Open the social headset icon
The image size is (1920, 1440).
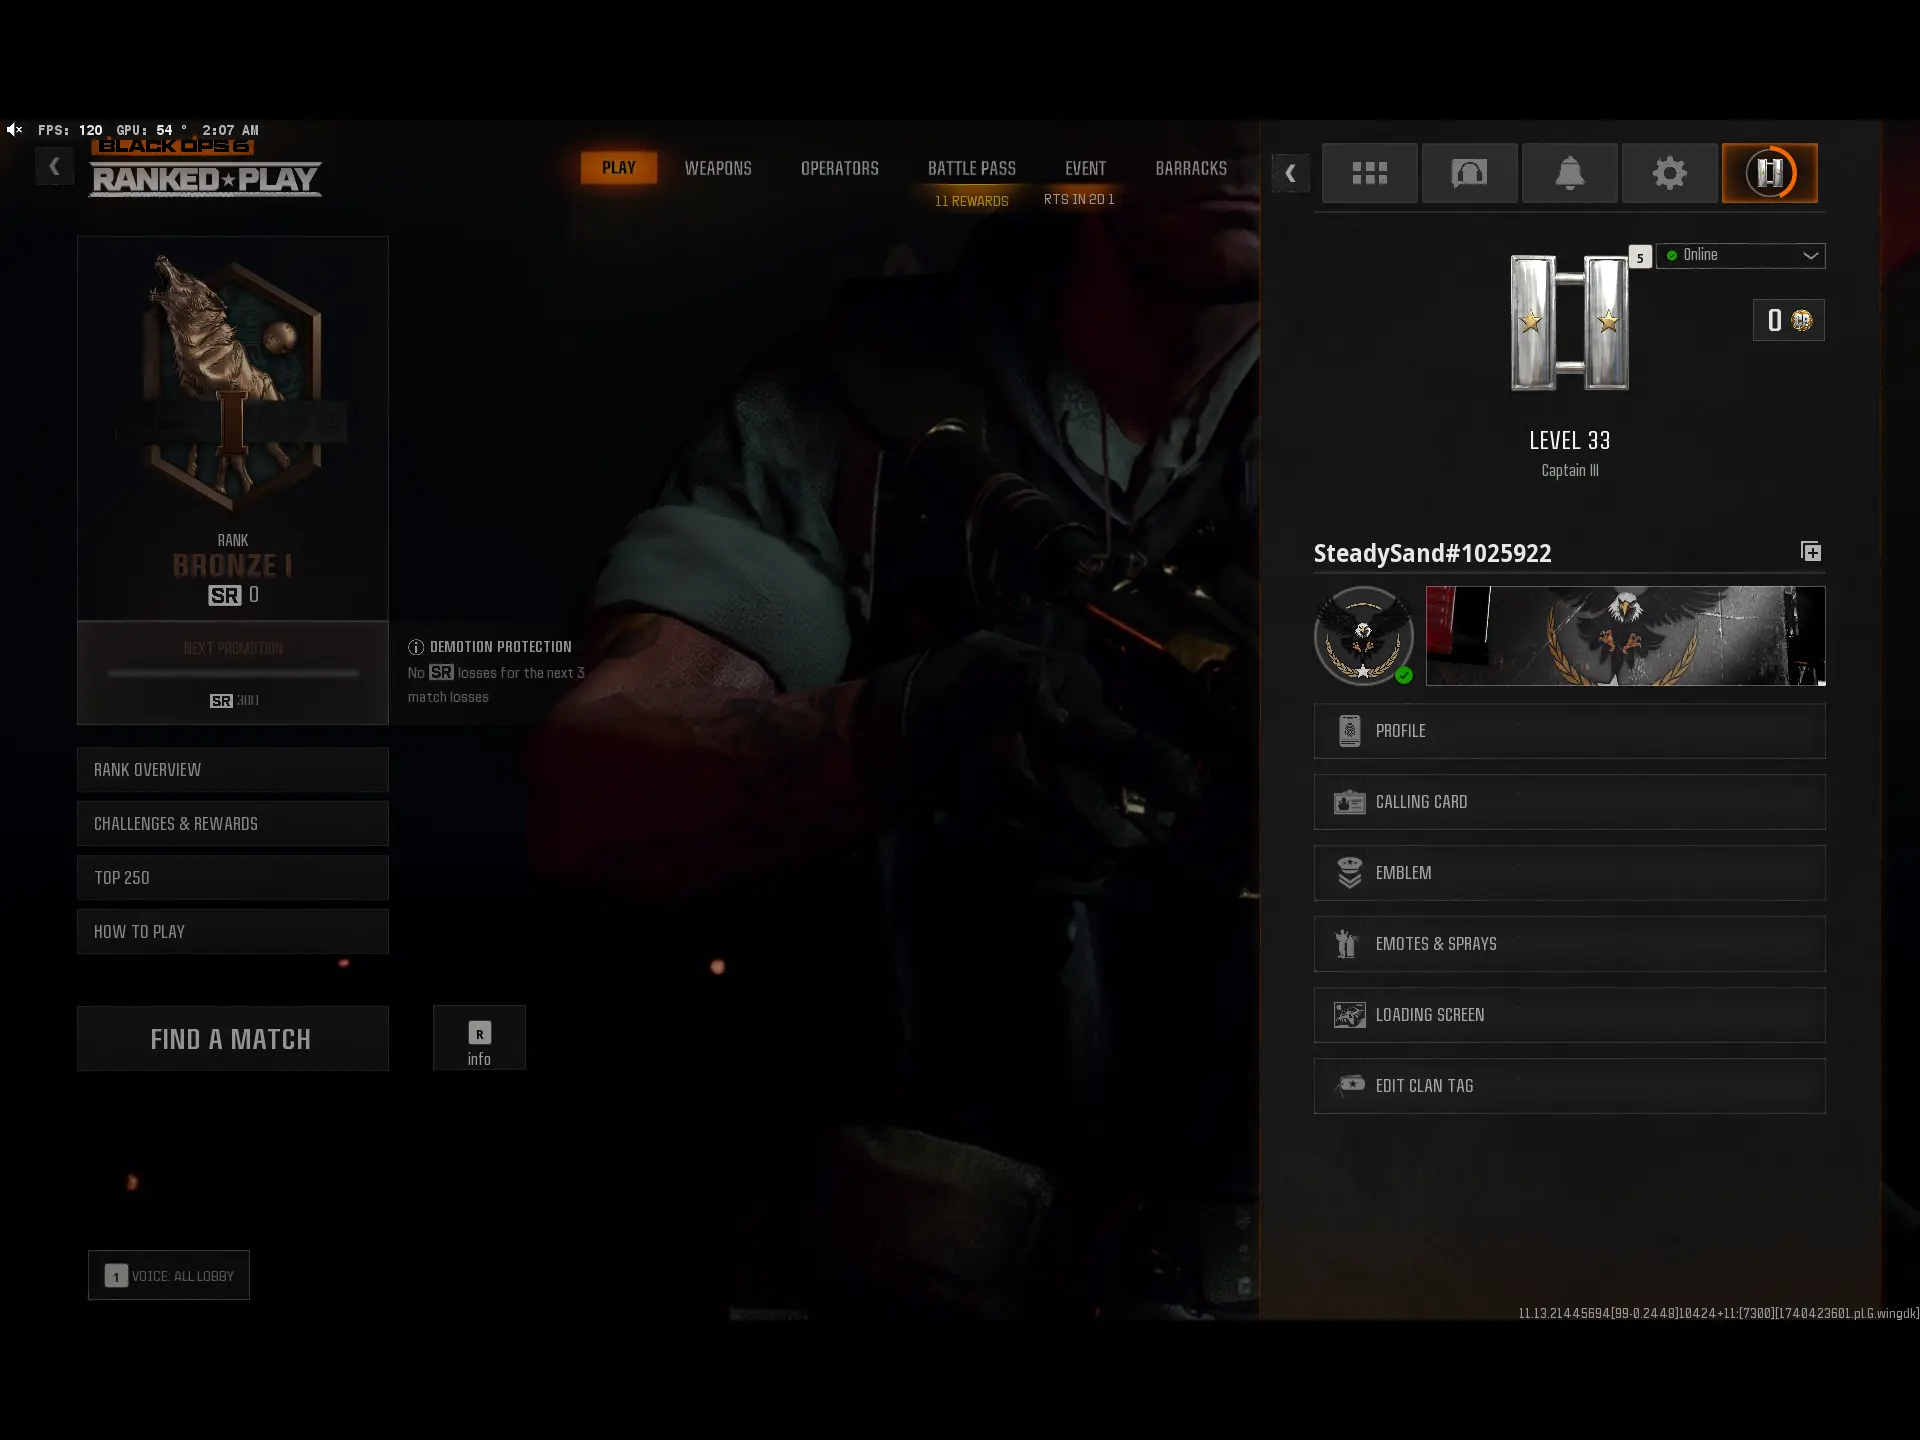(1469, 173)
